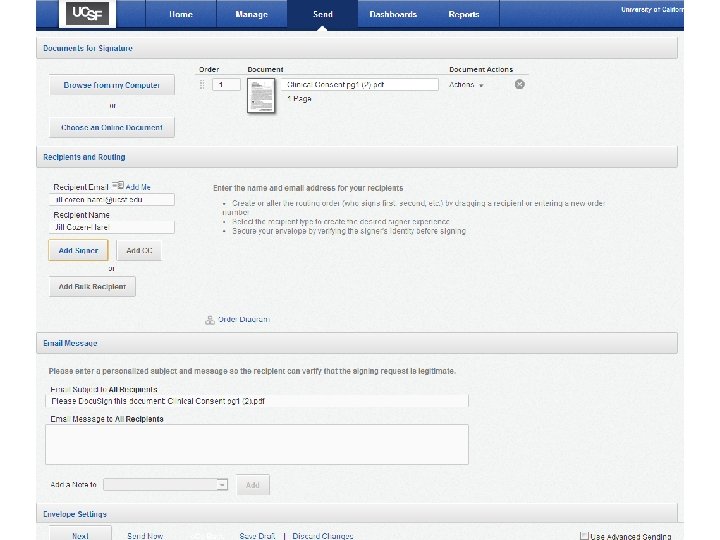Click the Add CC button
The height and width of the screenshot is (540, 720).
[139, 250]
